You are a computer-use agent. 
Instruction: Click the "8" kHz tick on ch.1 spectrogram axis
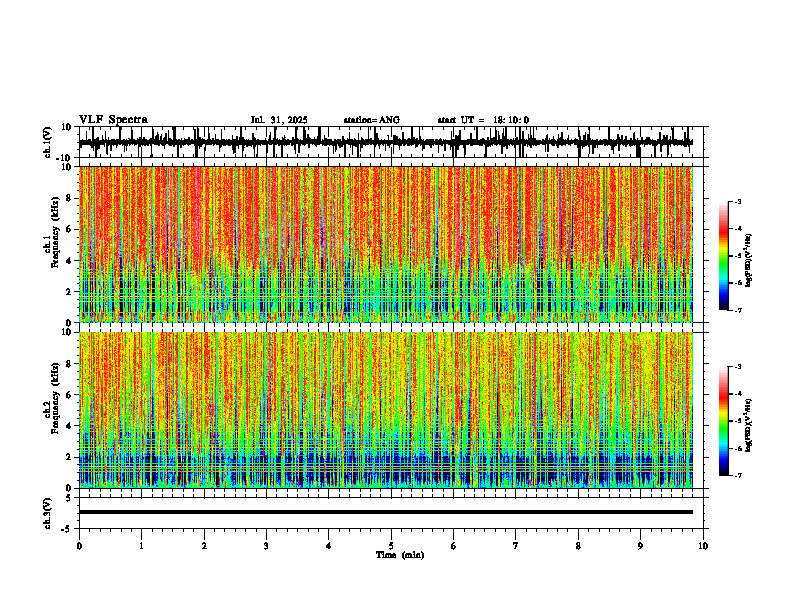pyautogui.click(x=69, y=198)
